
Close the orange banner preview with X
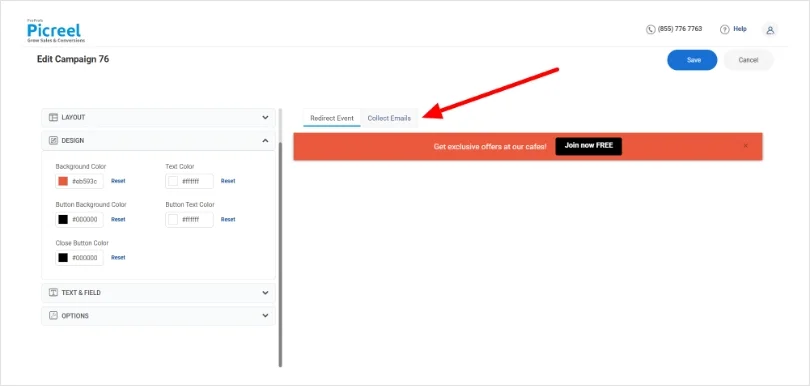click(745, 146)
